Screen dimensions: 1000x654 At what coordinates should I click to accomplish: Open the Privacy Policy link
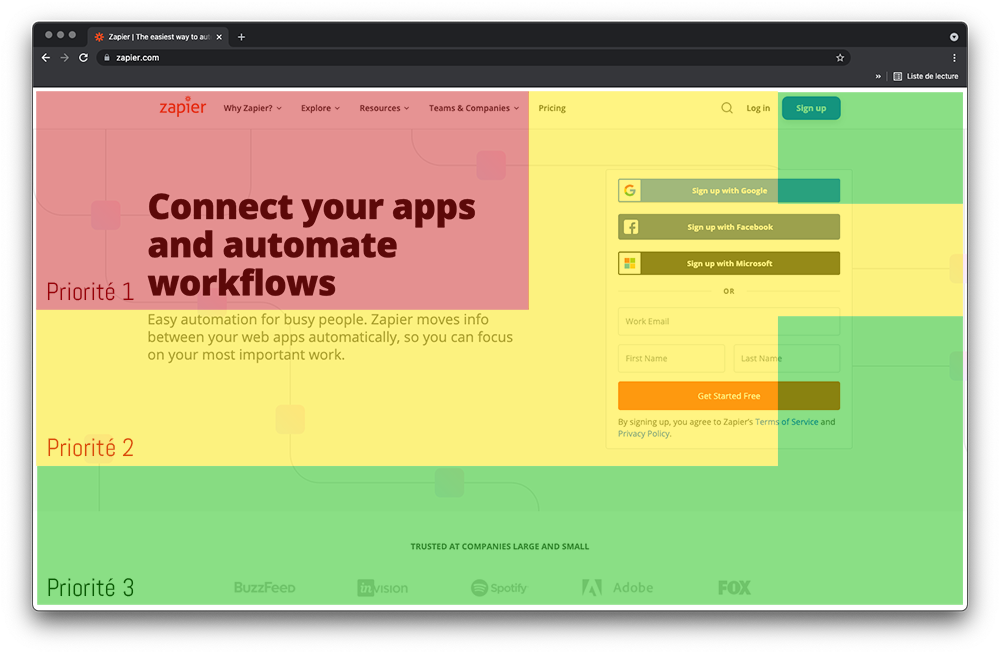[643, 433]
